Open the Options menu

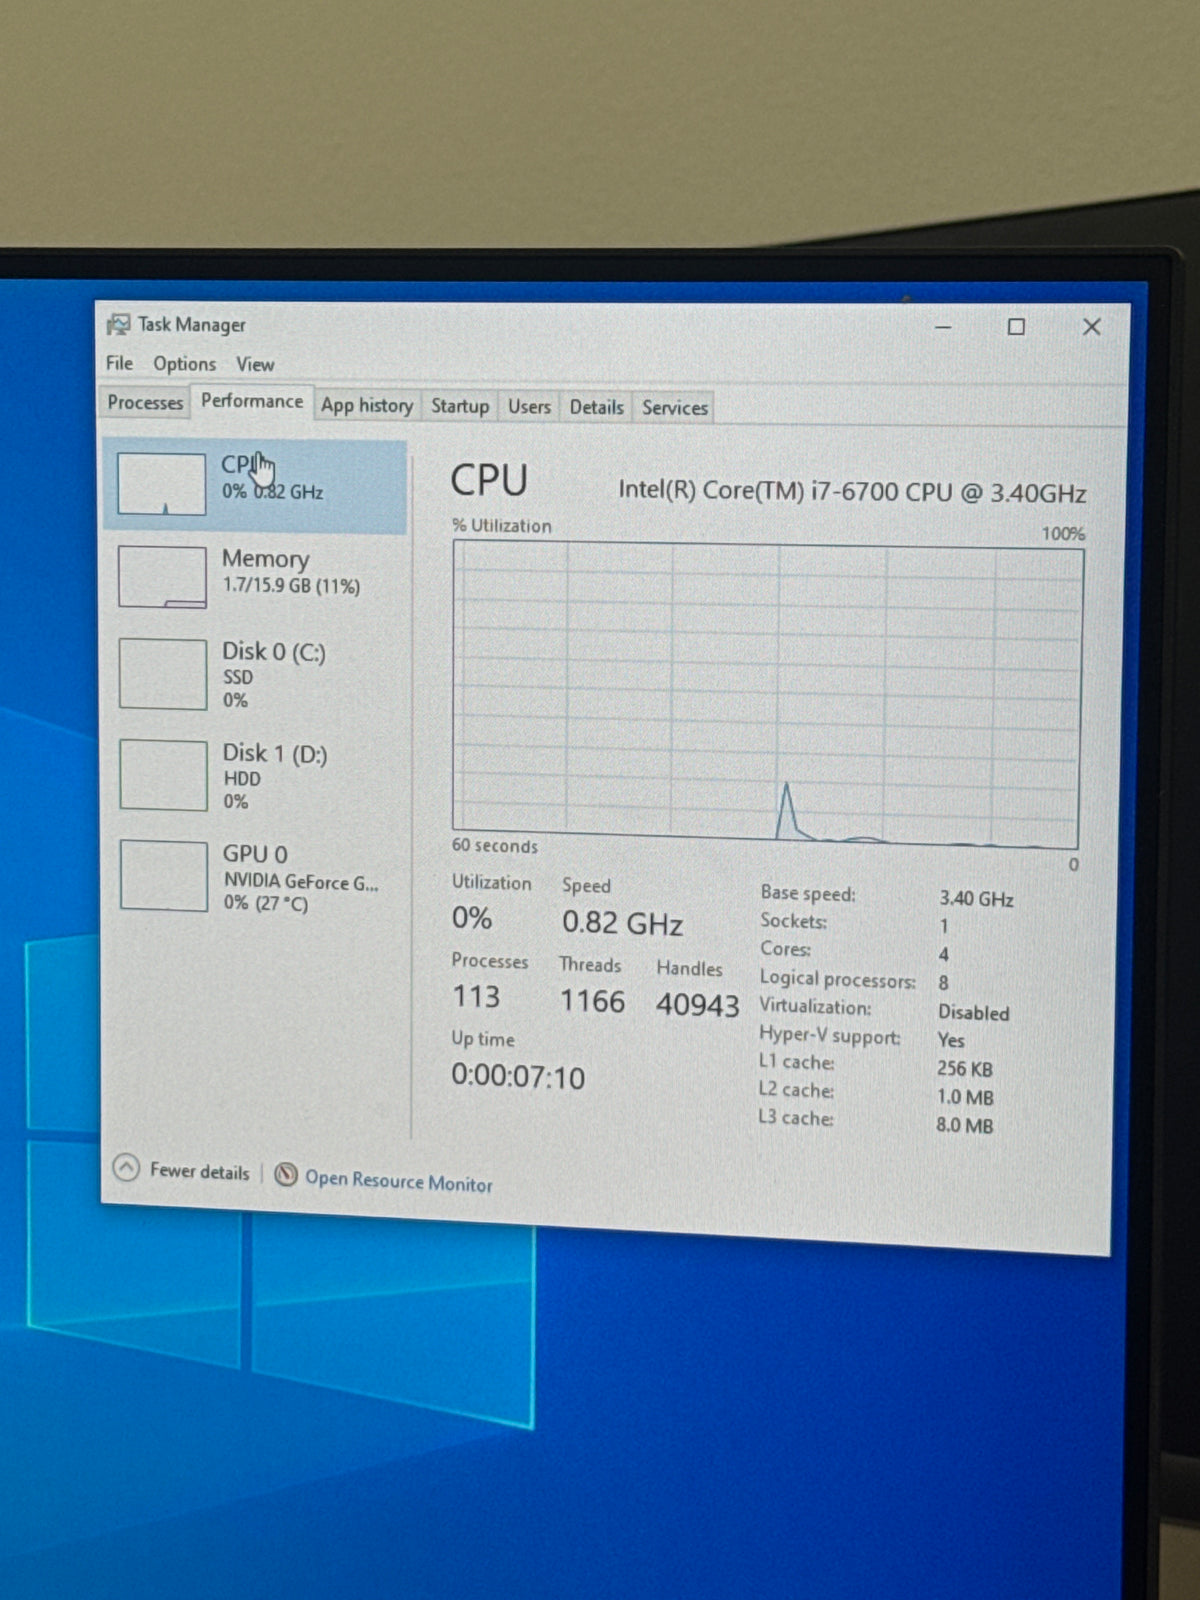pyautogui.click(x=184, y=364)
